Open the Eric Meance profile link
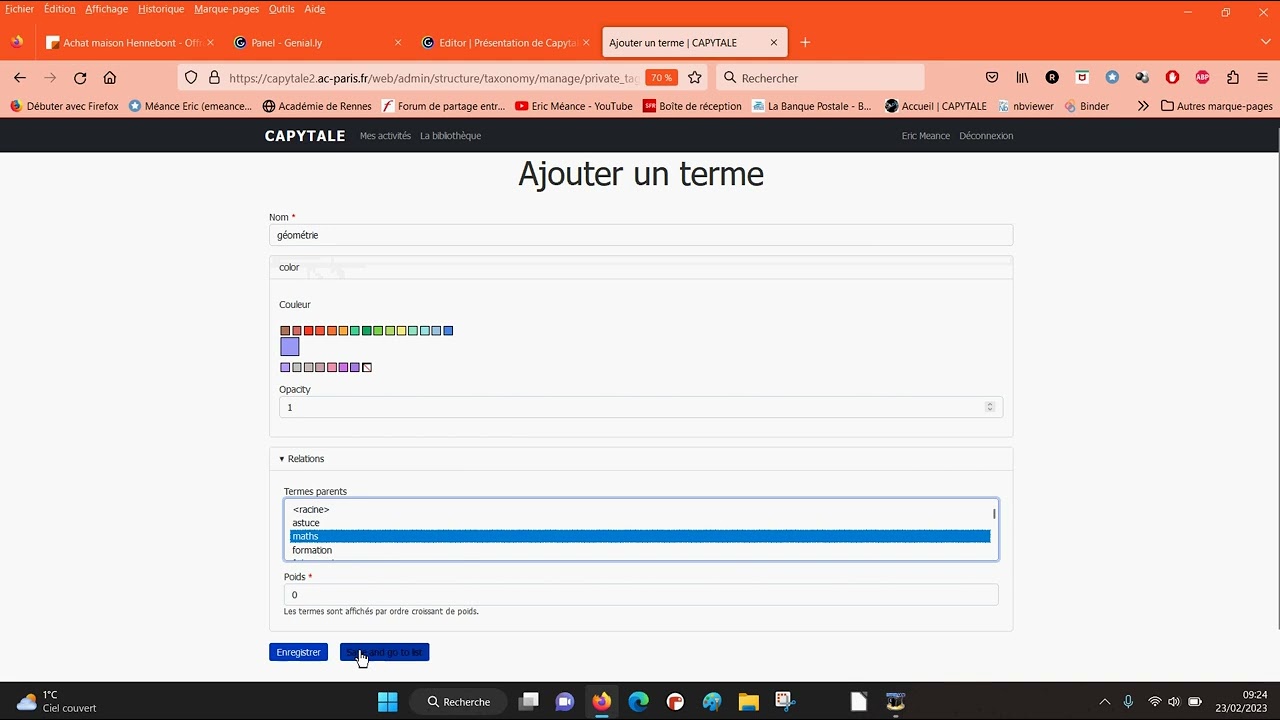Image resolution: width=1280 pixels, height=720 pixels. point(926,136)
